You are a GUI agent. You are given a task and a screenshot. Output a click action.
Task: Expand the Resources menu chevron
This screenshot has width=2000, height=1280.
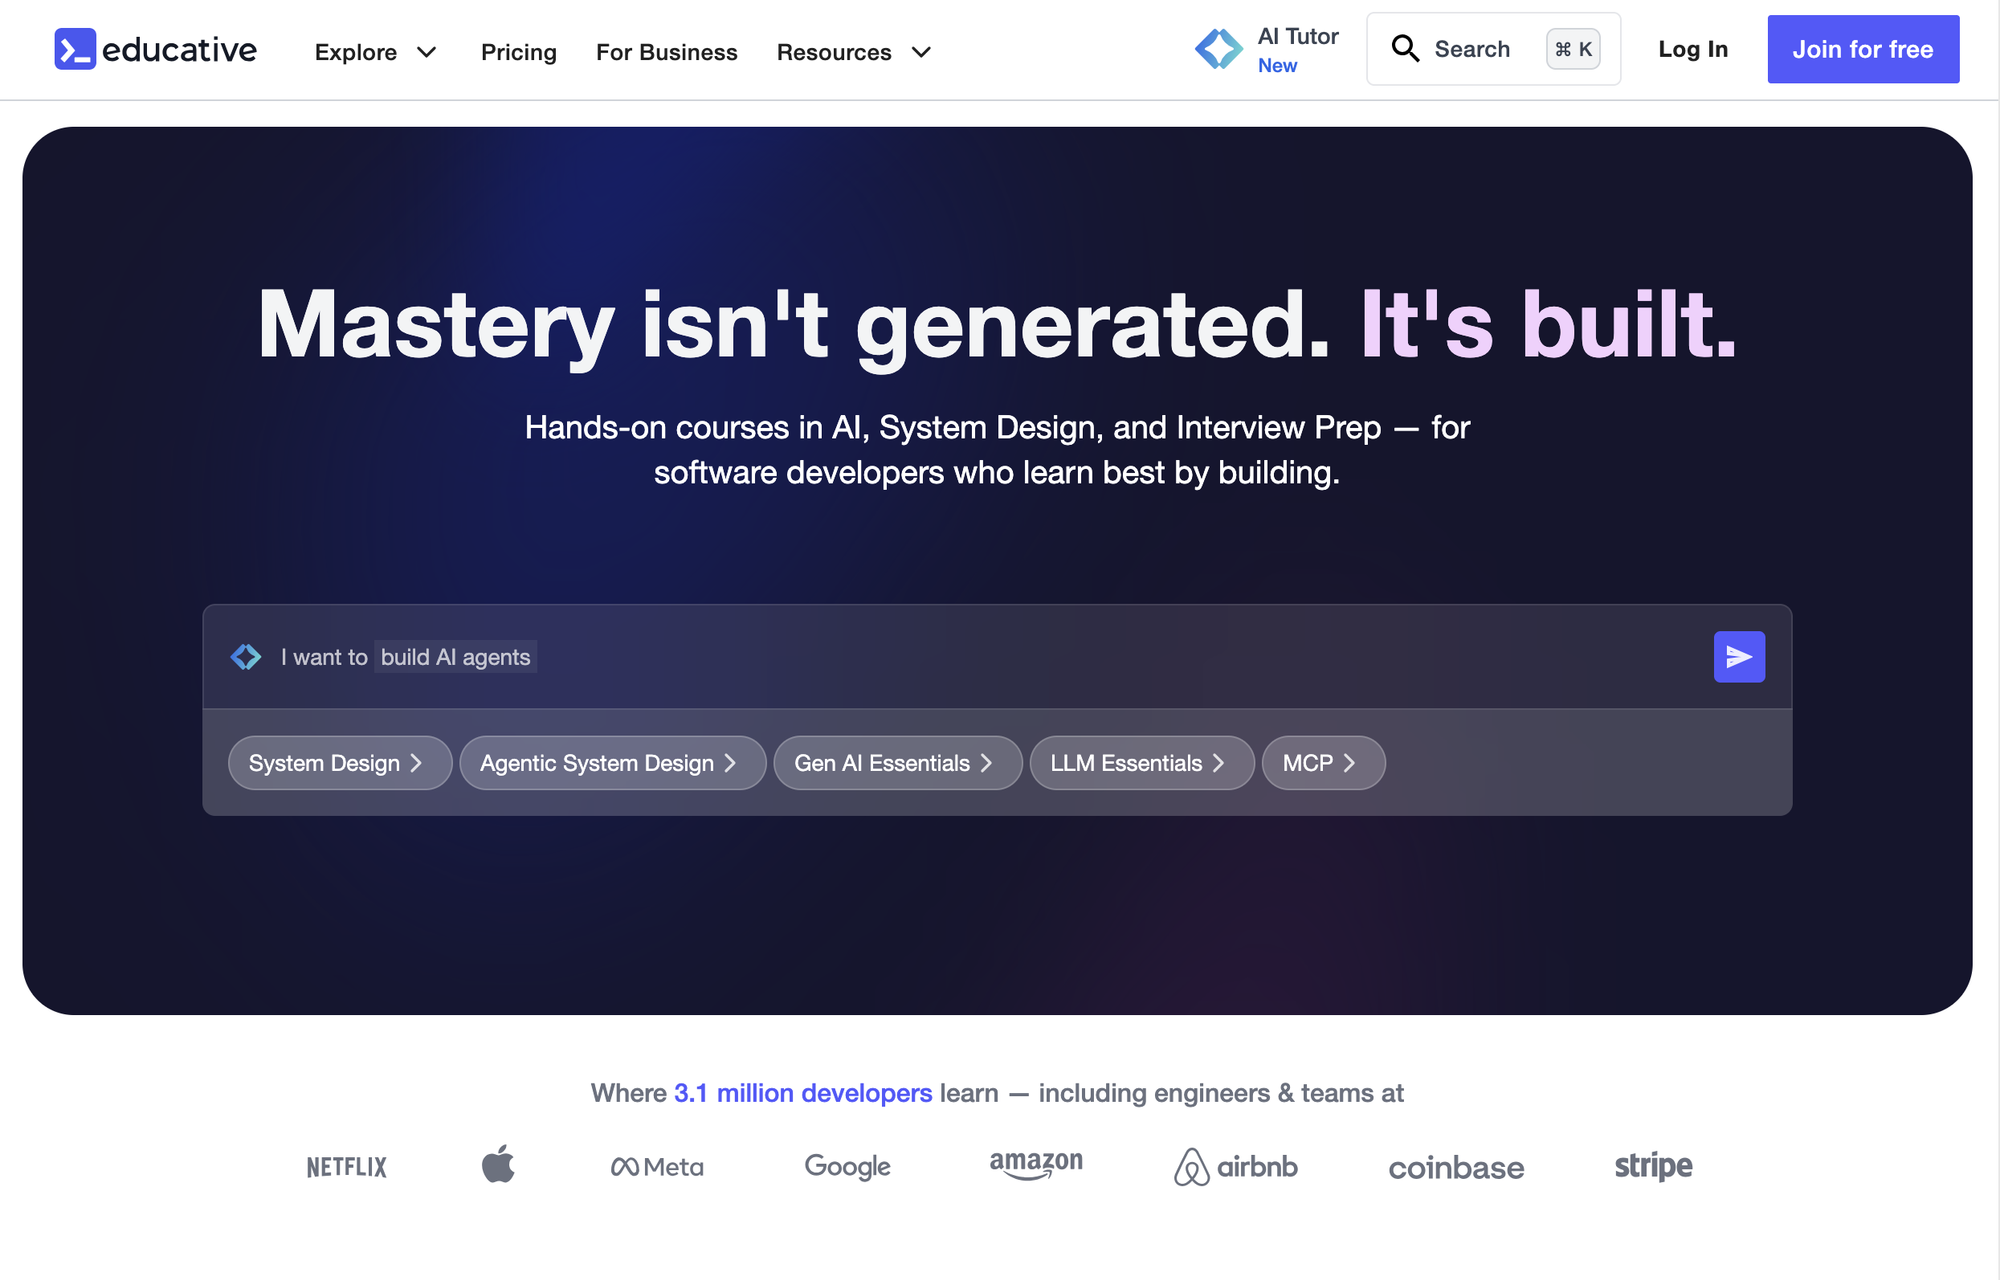click(922, 52)
